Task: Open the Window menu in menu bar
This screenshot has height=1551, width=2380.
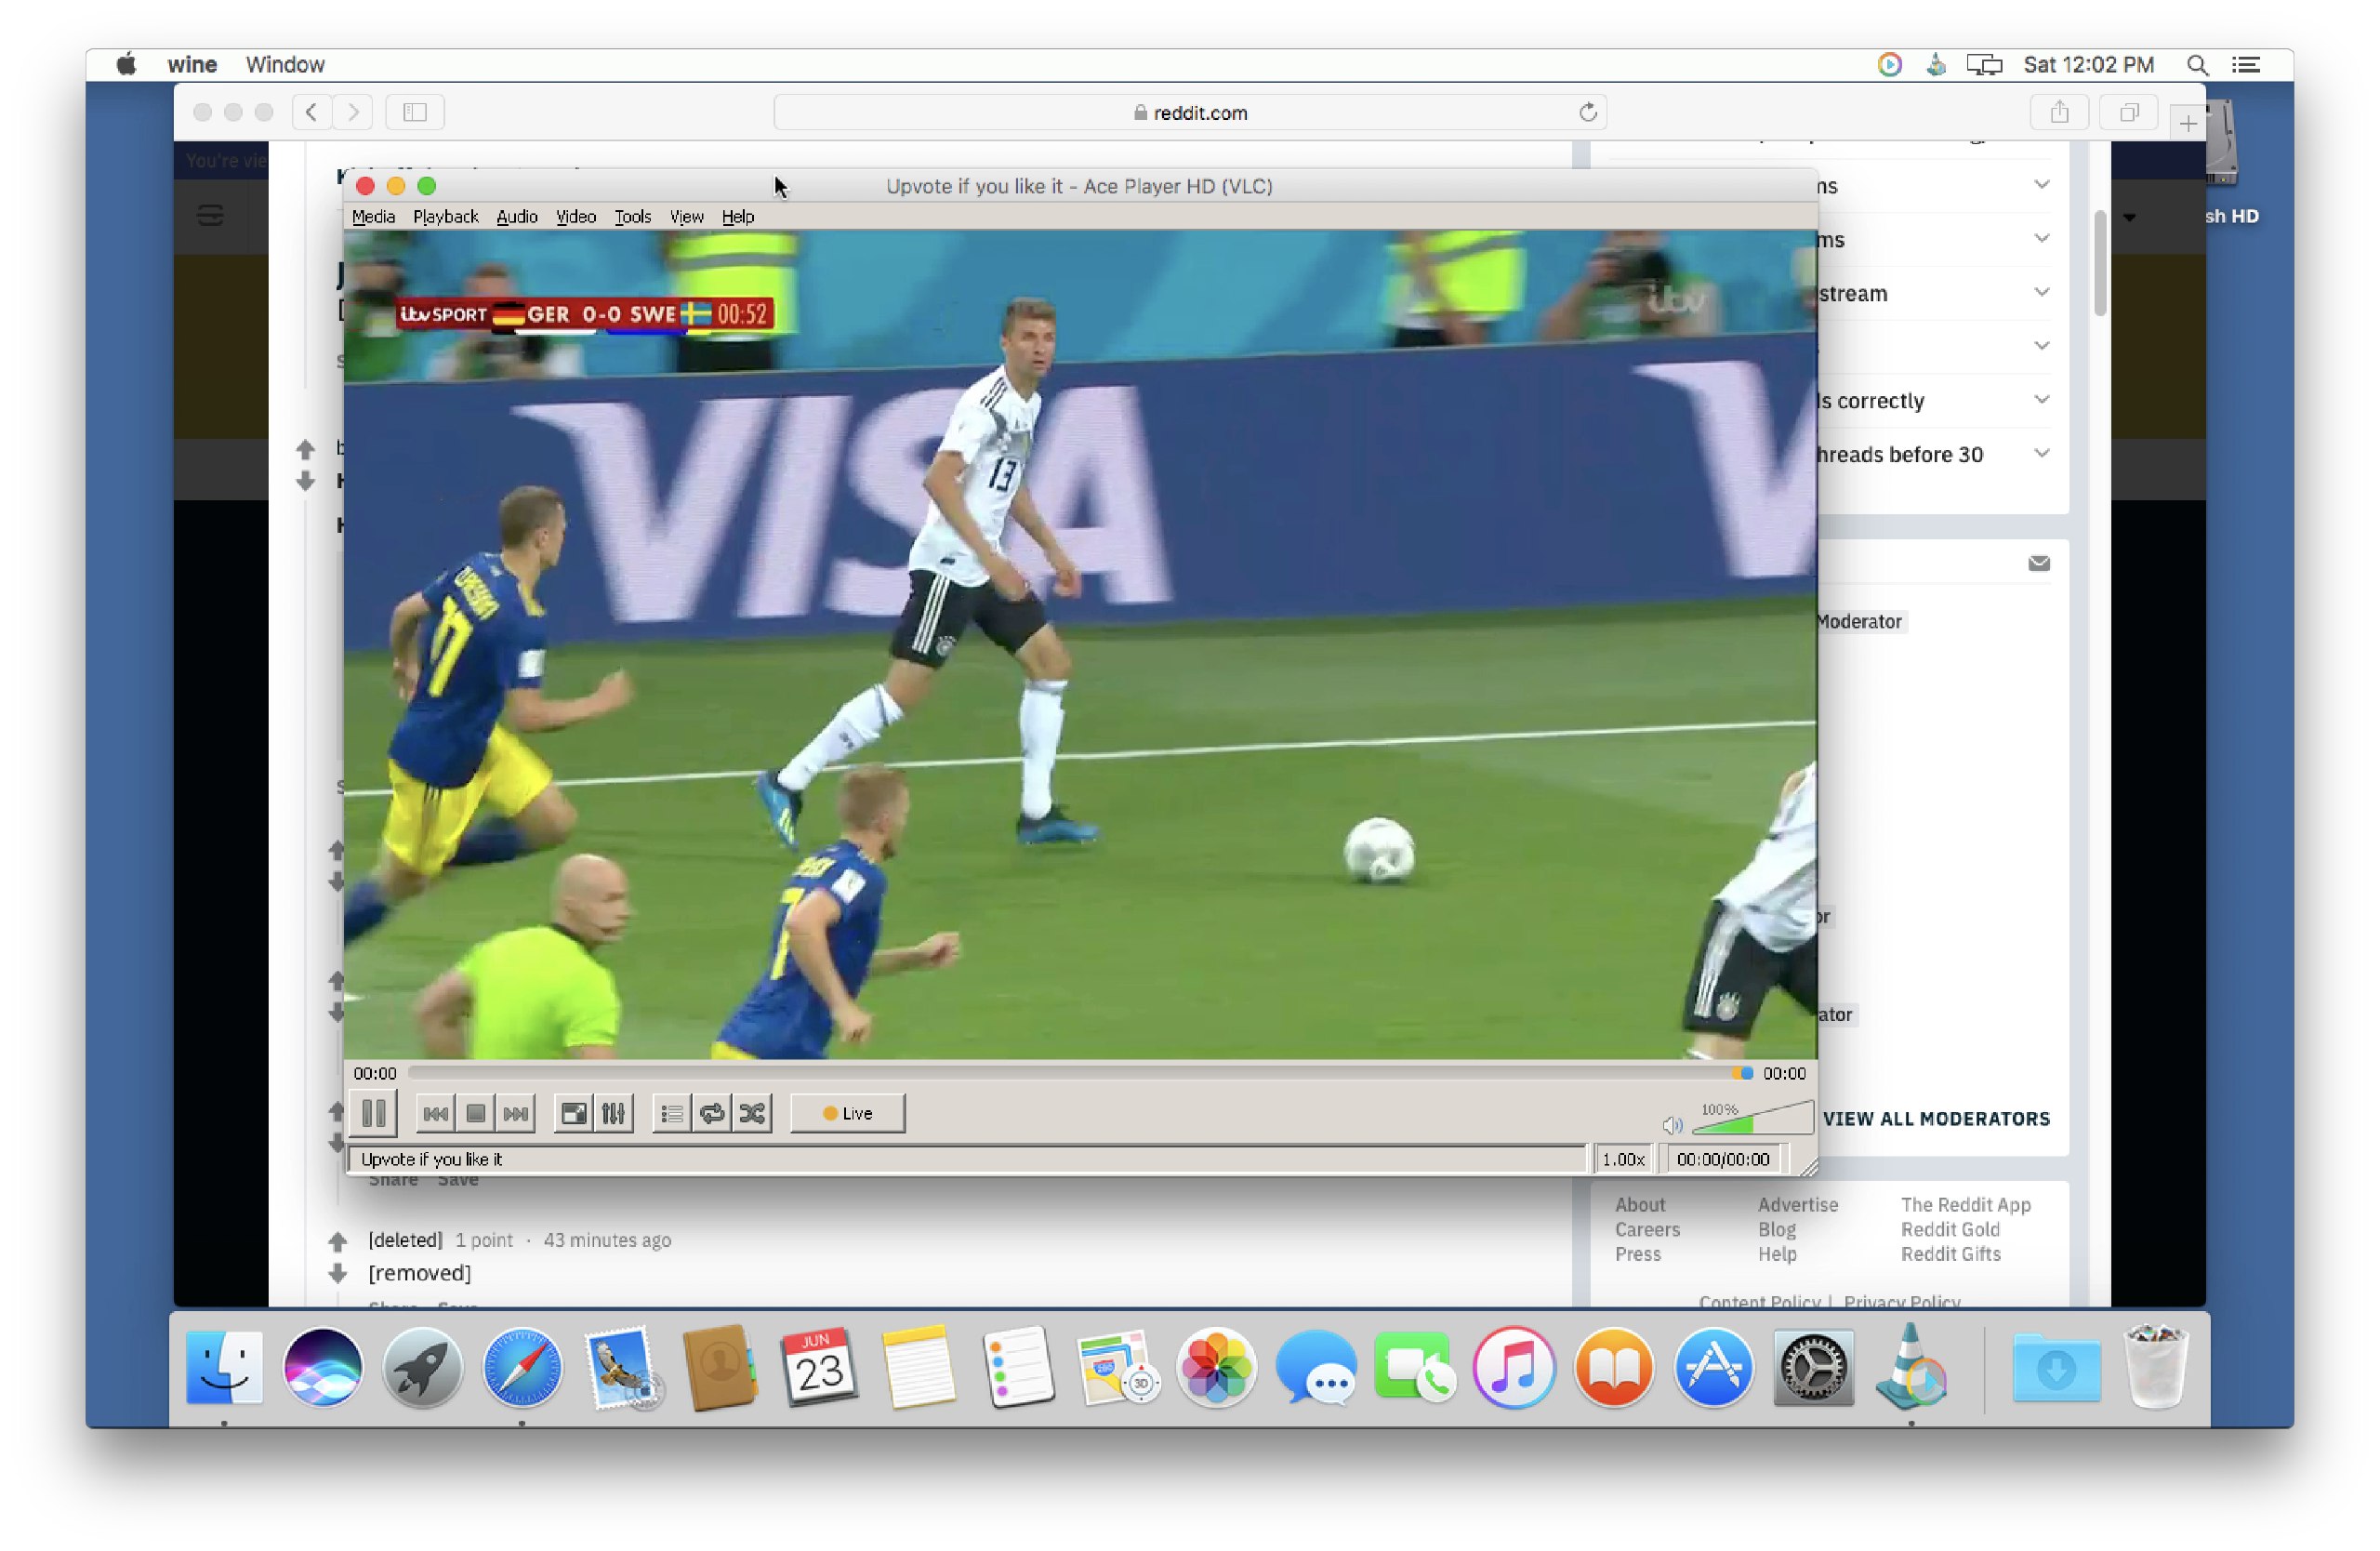Action: pos(285,64)
